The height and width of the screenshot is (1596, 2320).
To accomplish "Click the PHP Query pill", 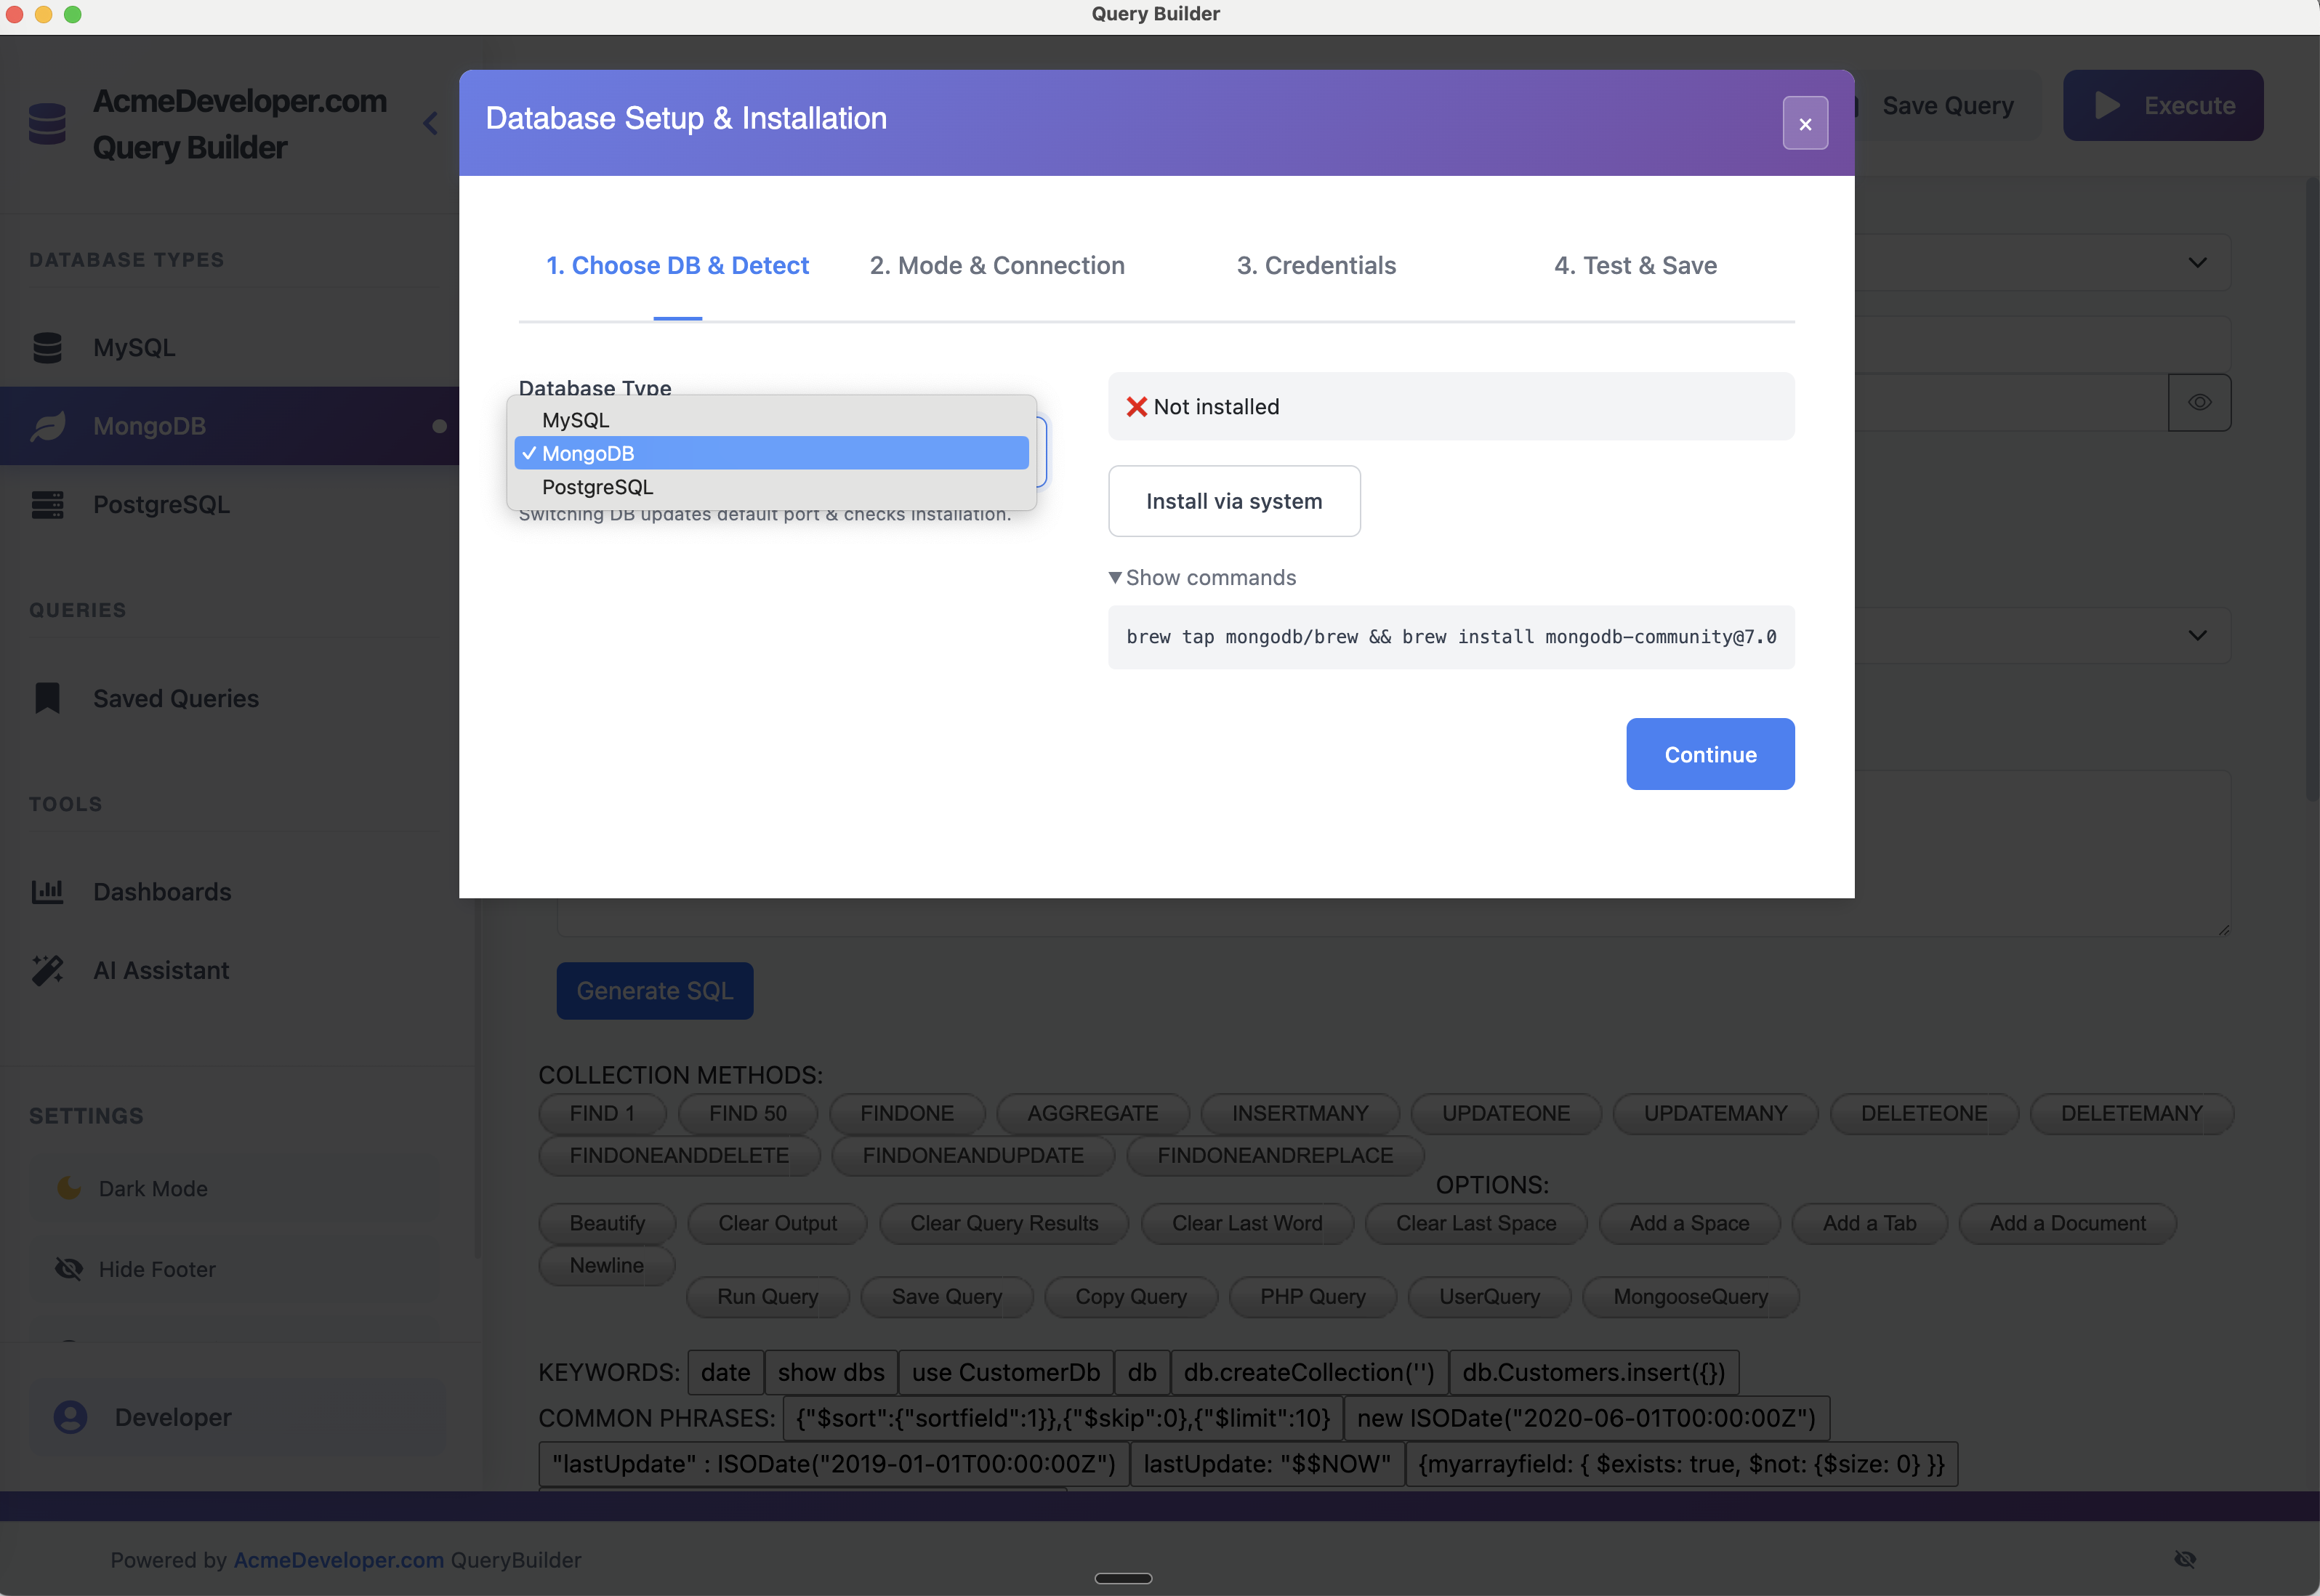I will click(x=1313, y=1296).
